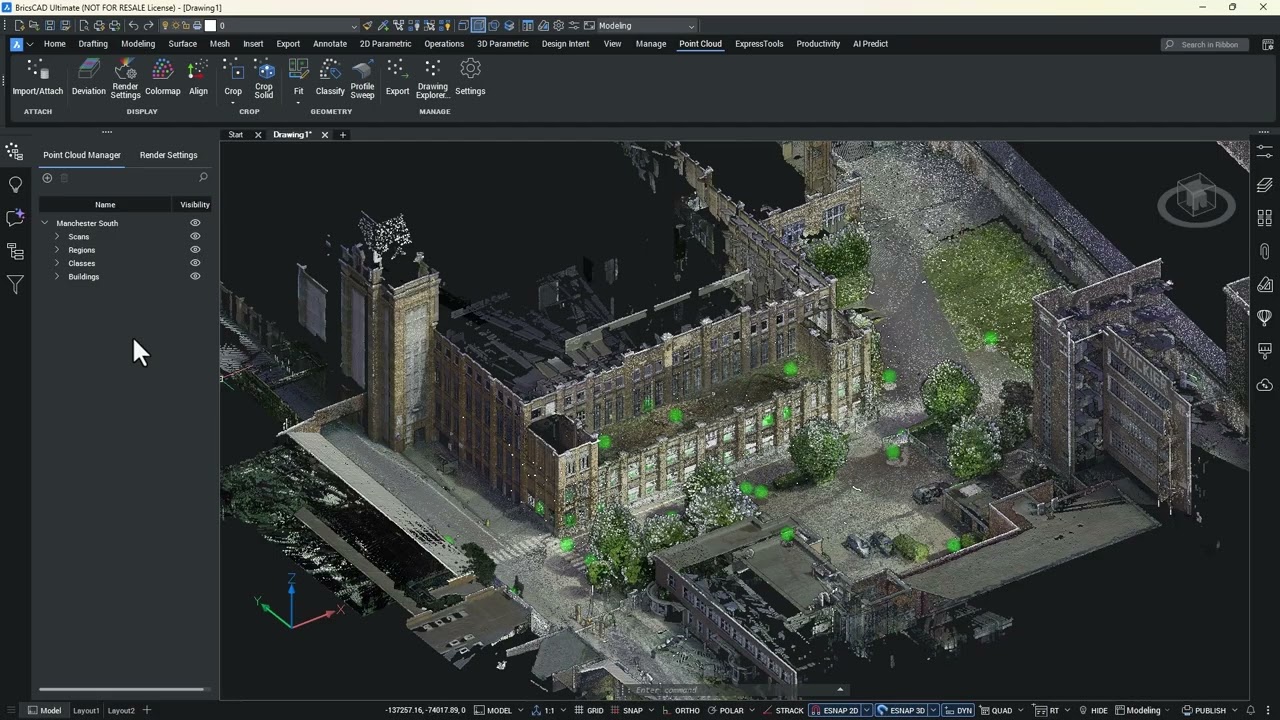
Task: Open the Layout1 sheet tab
Action: coord(86,711)
